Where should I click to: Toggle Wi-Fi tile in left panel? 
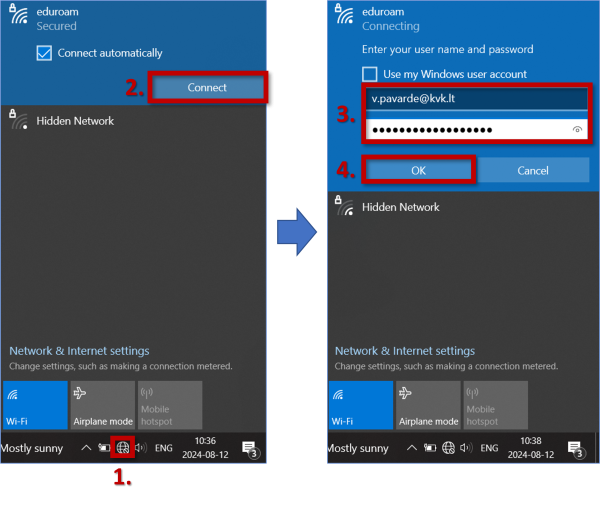(x=35, y=405)
